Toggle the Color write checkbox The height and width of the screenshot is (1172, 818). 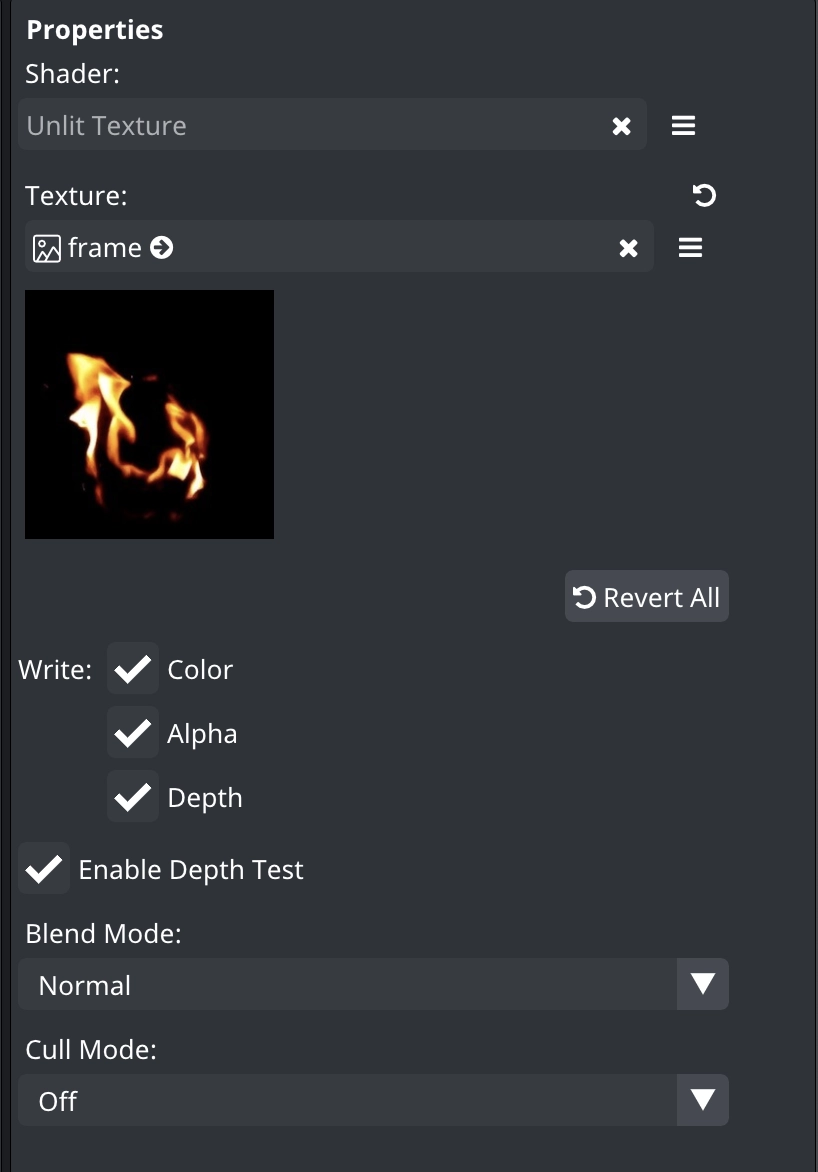[x=132, y=669]
